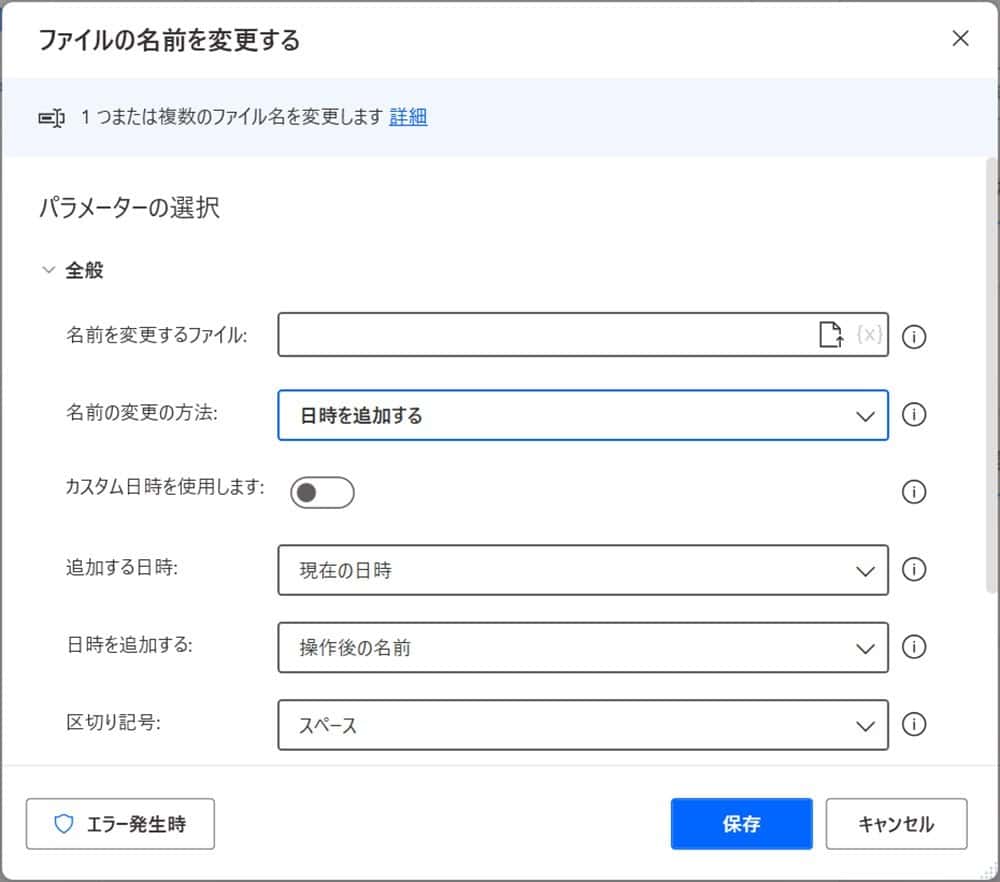The width and height of the screenshot is (1000, 882).
Task: Click the rename action icon in the dialog header
Action: point(51,117)
